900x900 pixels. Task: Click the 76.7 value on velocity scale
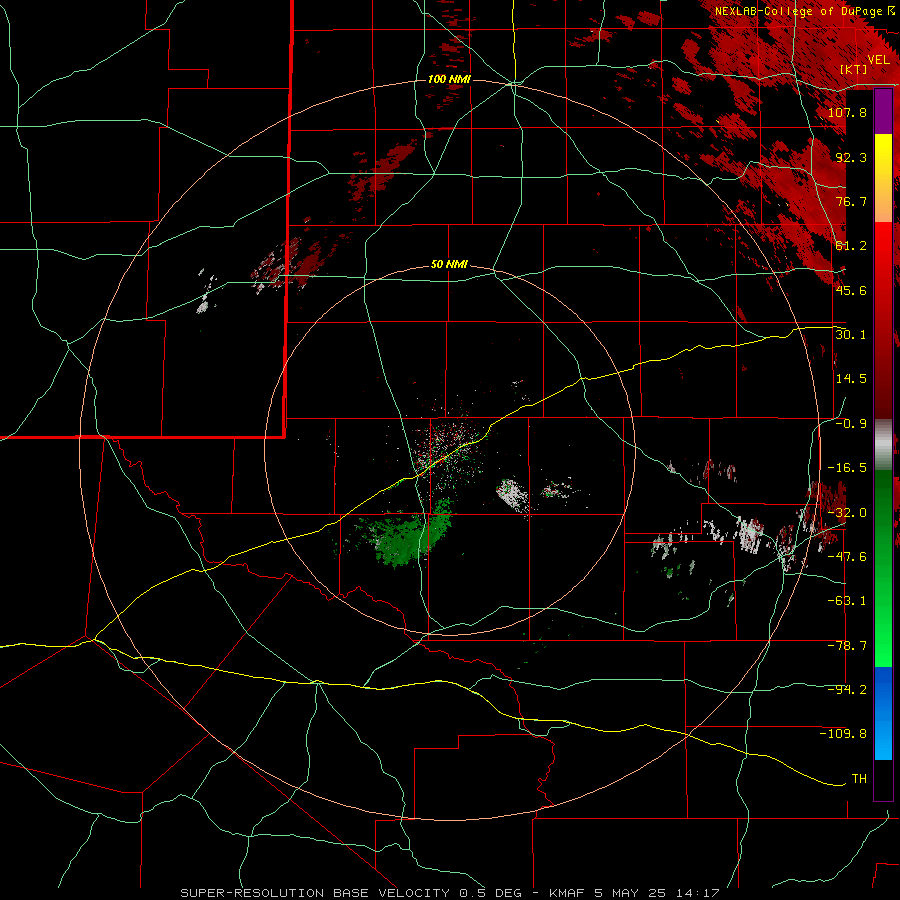click(x=851, y=201)
